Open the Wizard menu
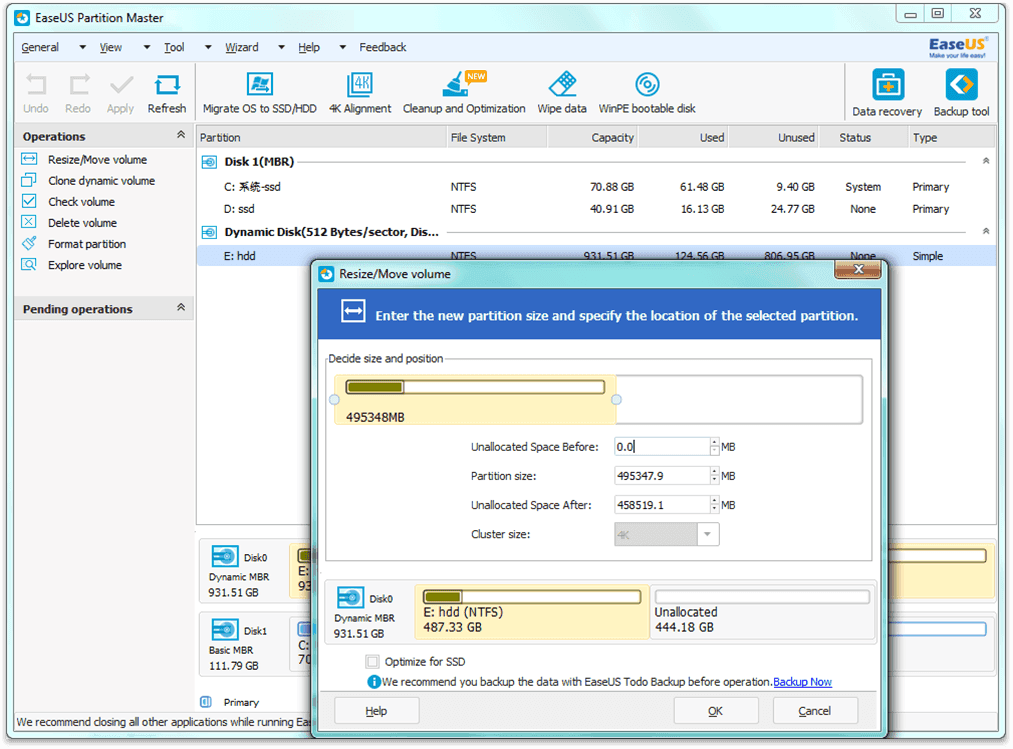The width and height of the screenshot is (1013, 749). 242,47
